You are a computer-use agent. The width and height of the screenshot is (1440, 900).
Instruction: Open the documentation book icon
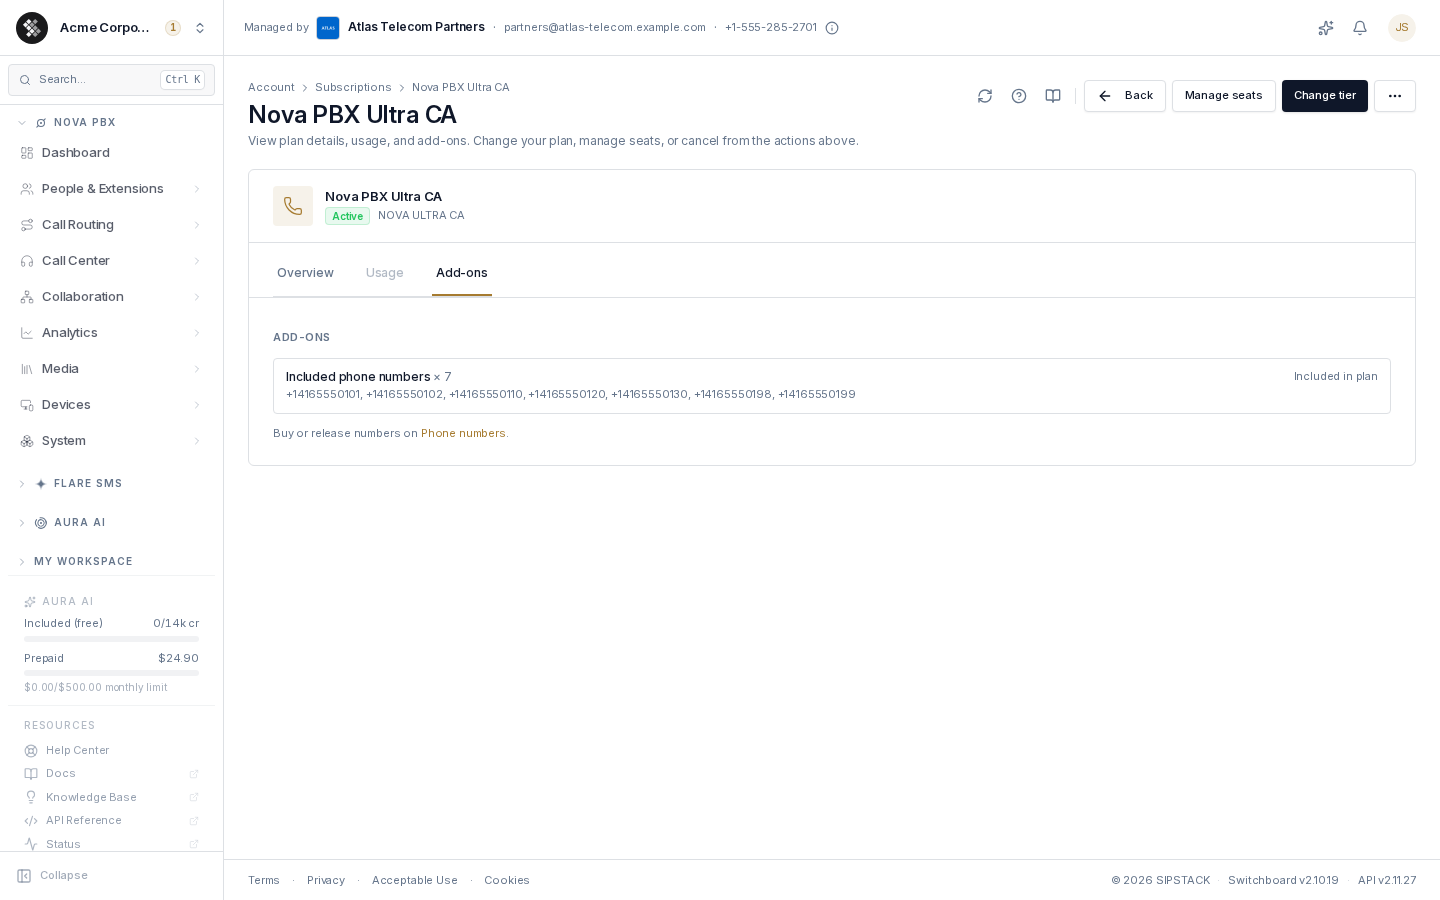click(1053, 96)
